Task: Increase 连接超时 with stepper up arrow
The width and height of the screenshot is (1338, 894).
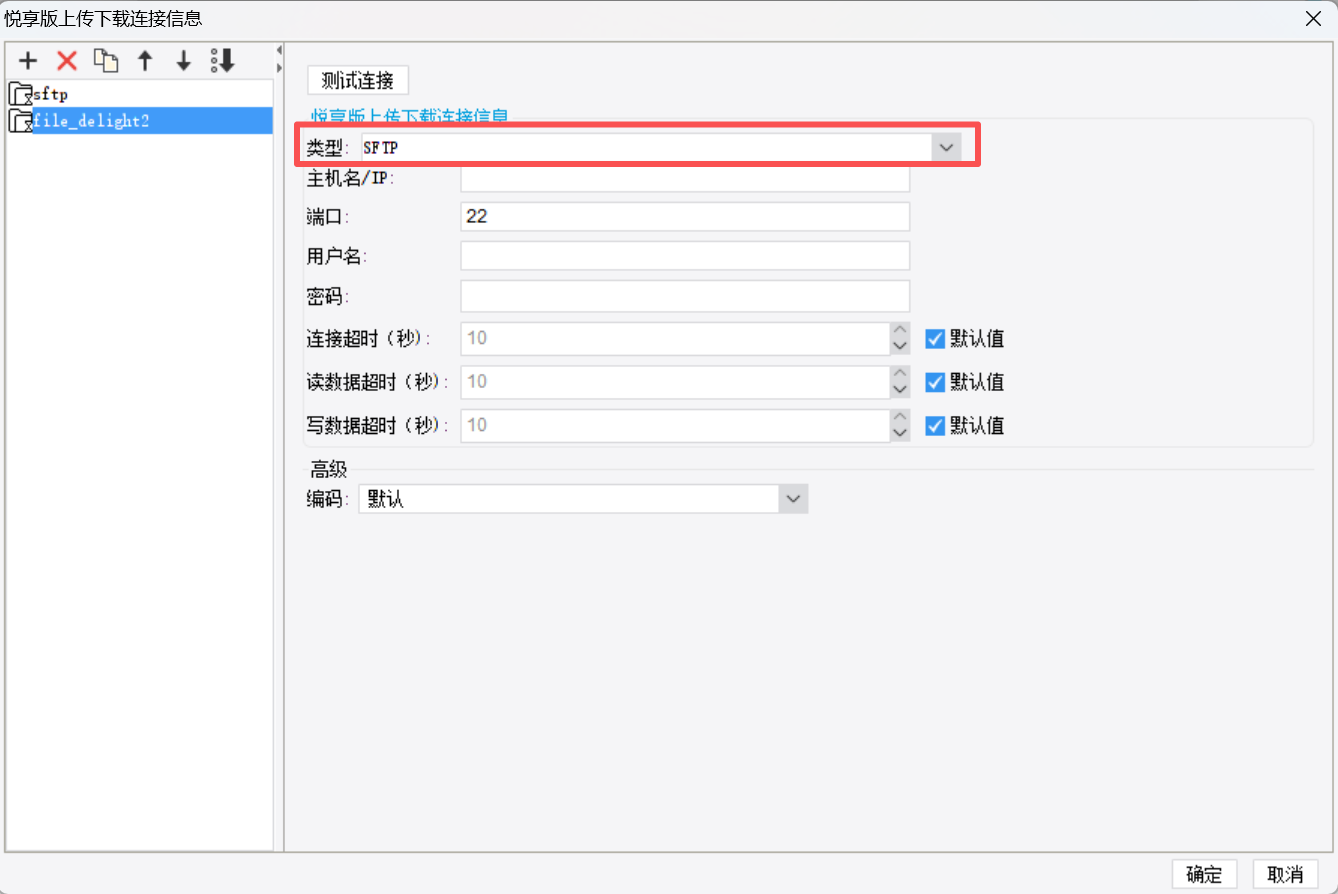Action: point(900,330)
